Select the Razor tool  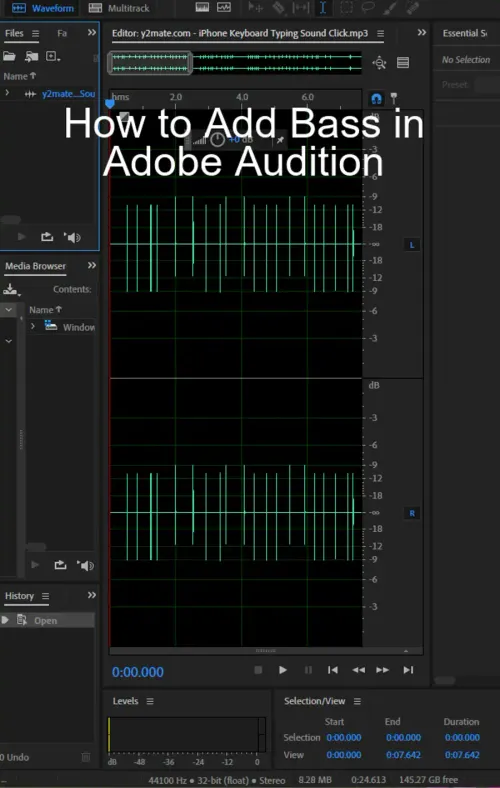point(278,7)
